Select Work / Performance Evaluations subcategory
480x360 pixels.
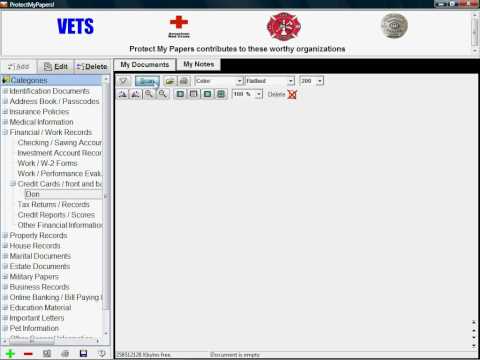click(60, 174)
